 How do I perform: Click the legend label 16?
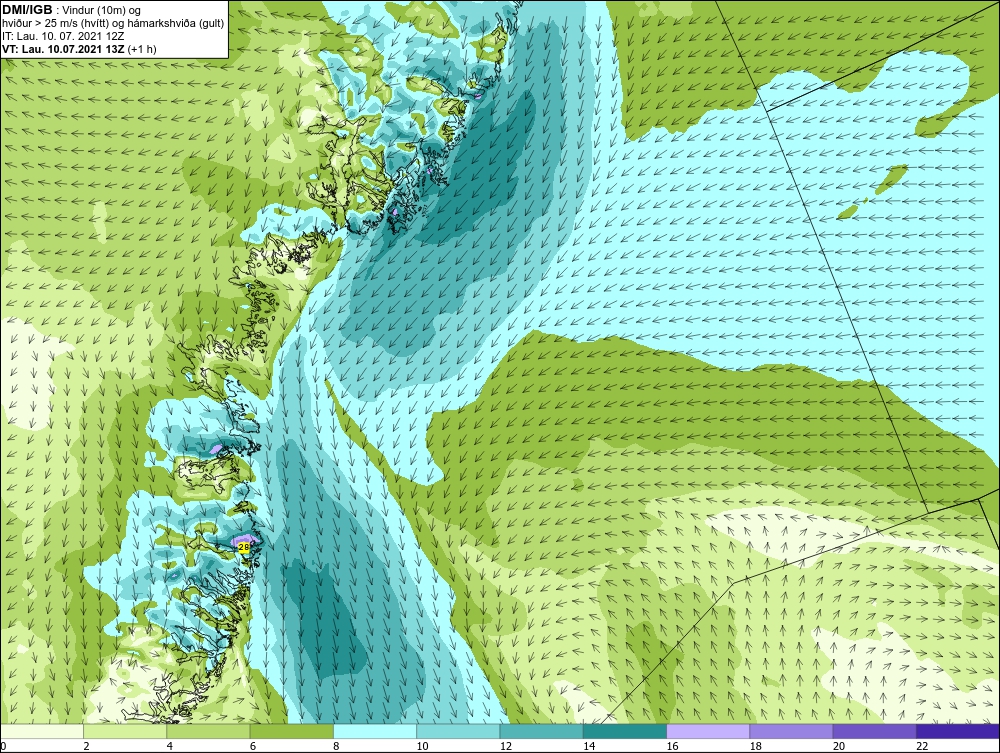click(x=672, y=746)
